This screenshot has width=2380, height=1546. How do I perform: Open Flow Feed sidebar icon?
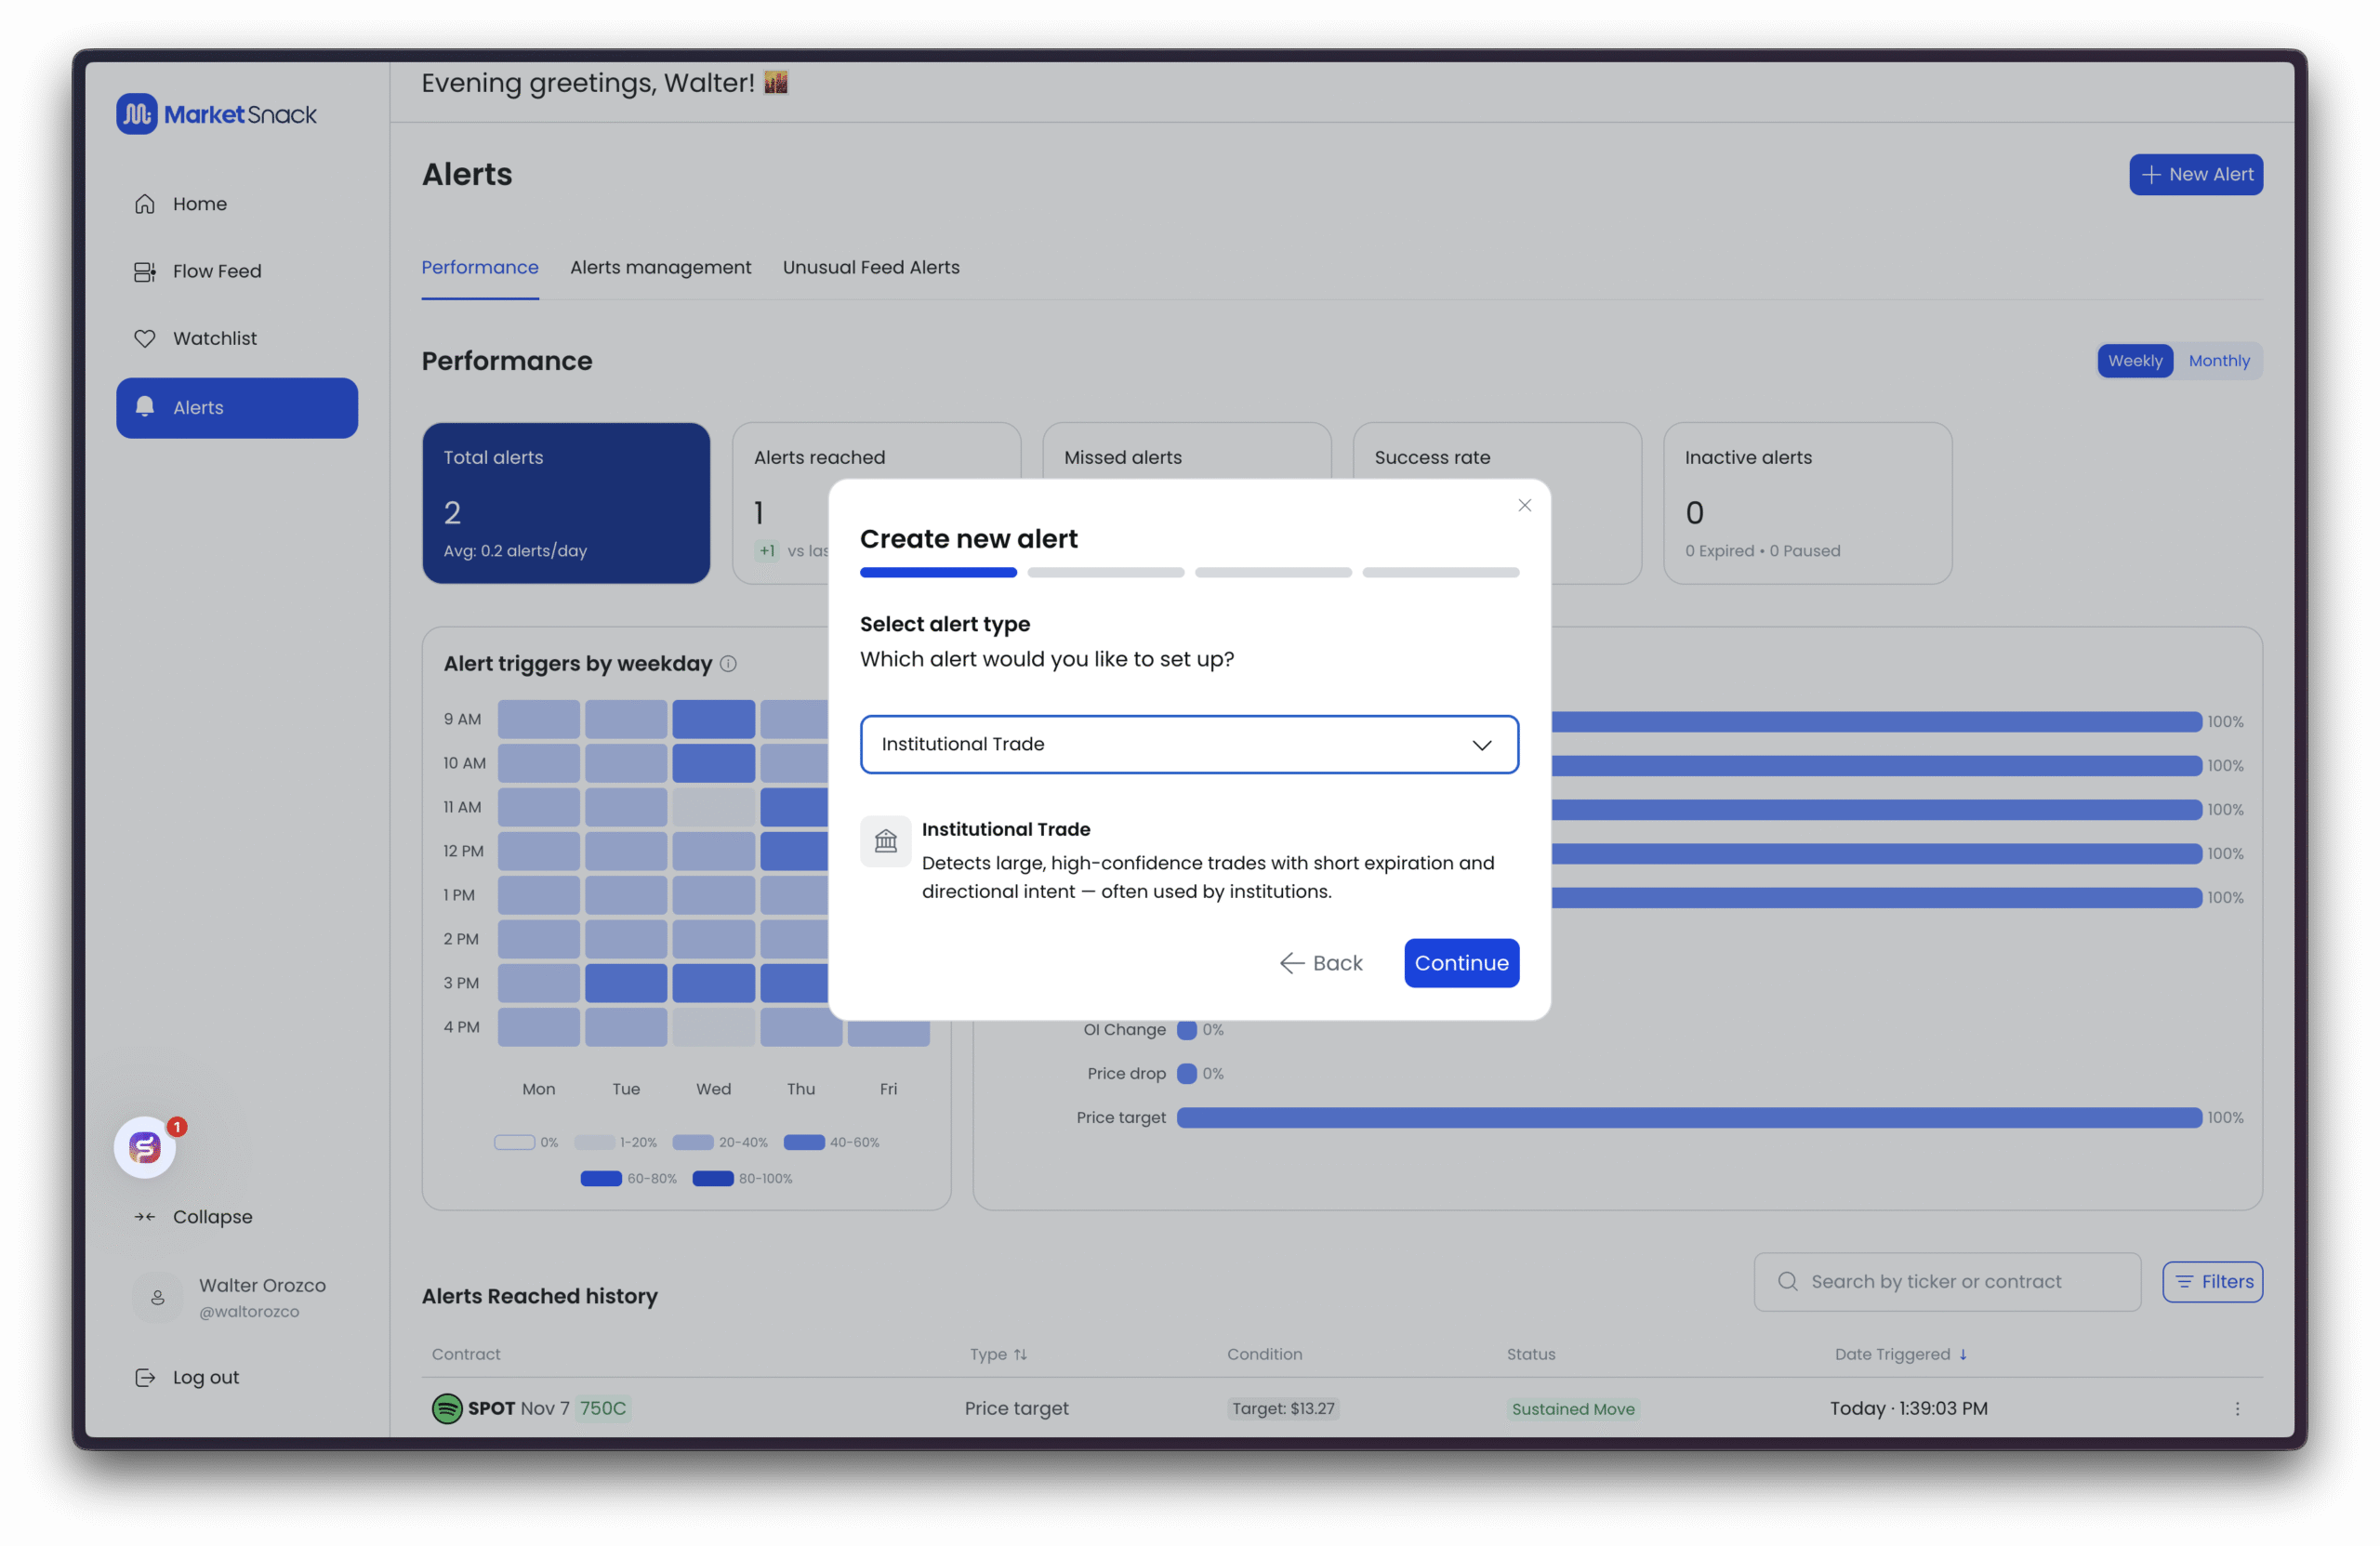pyautogui.click(x=145, y=271)
